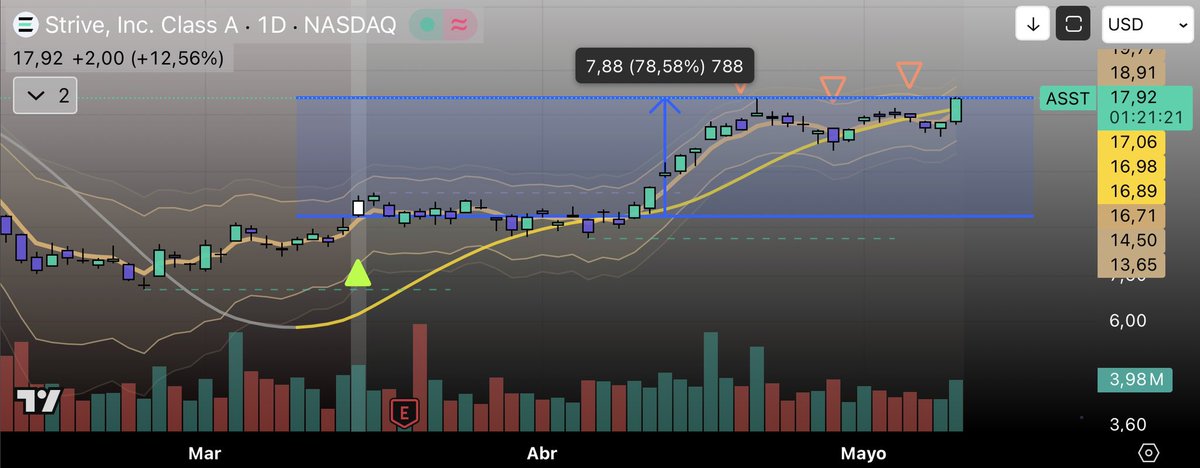The image size is (1200, 468).
Task: Click the Abr label on time axis
Action: (543, 453)
